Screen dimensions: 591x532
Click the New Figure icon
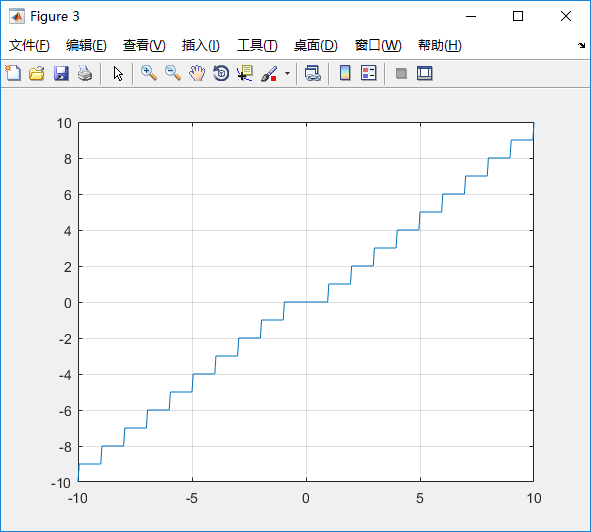(13, 73)
